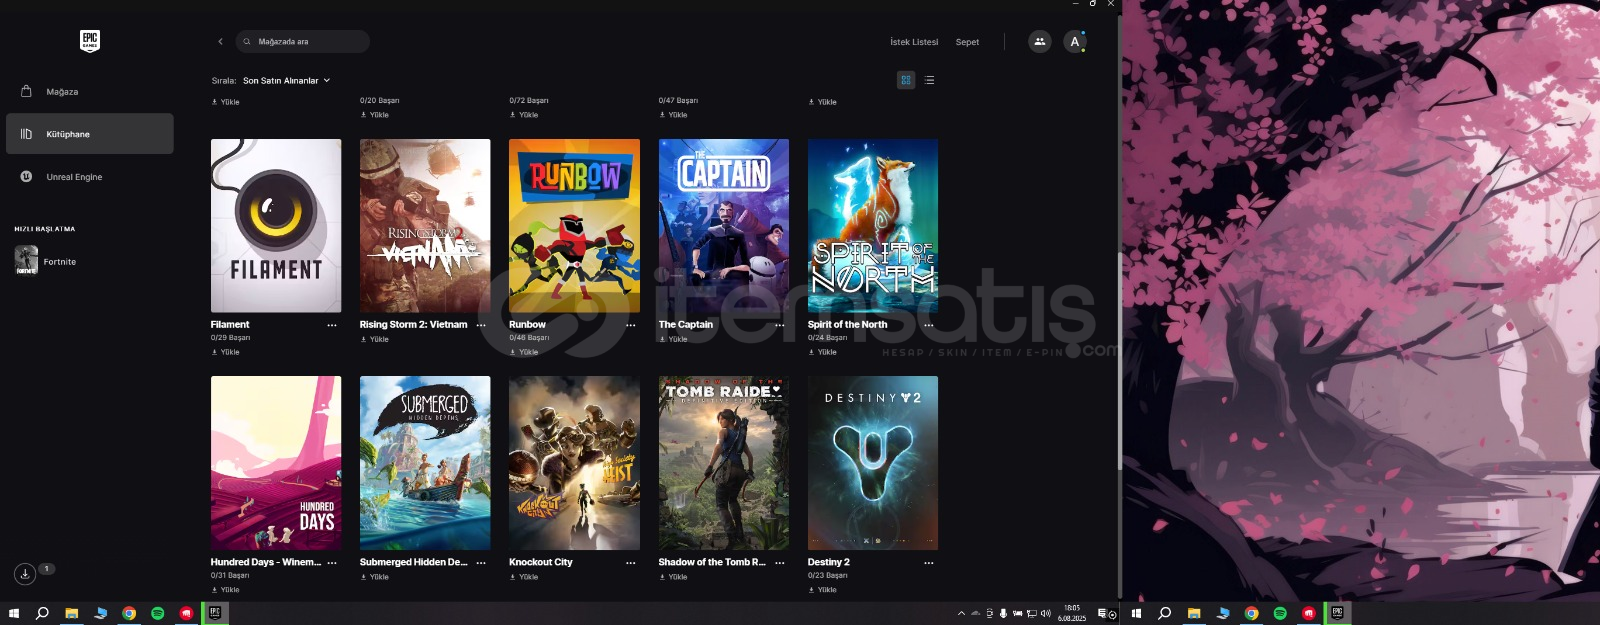Click Yükle to install Runbow
This screenshot has height=625, width=1600.
pyautogui.click(x=524, y=352)
